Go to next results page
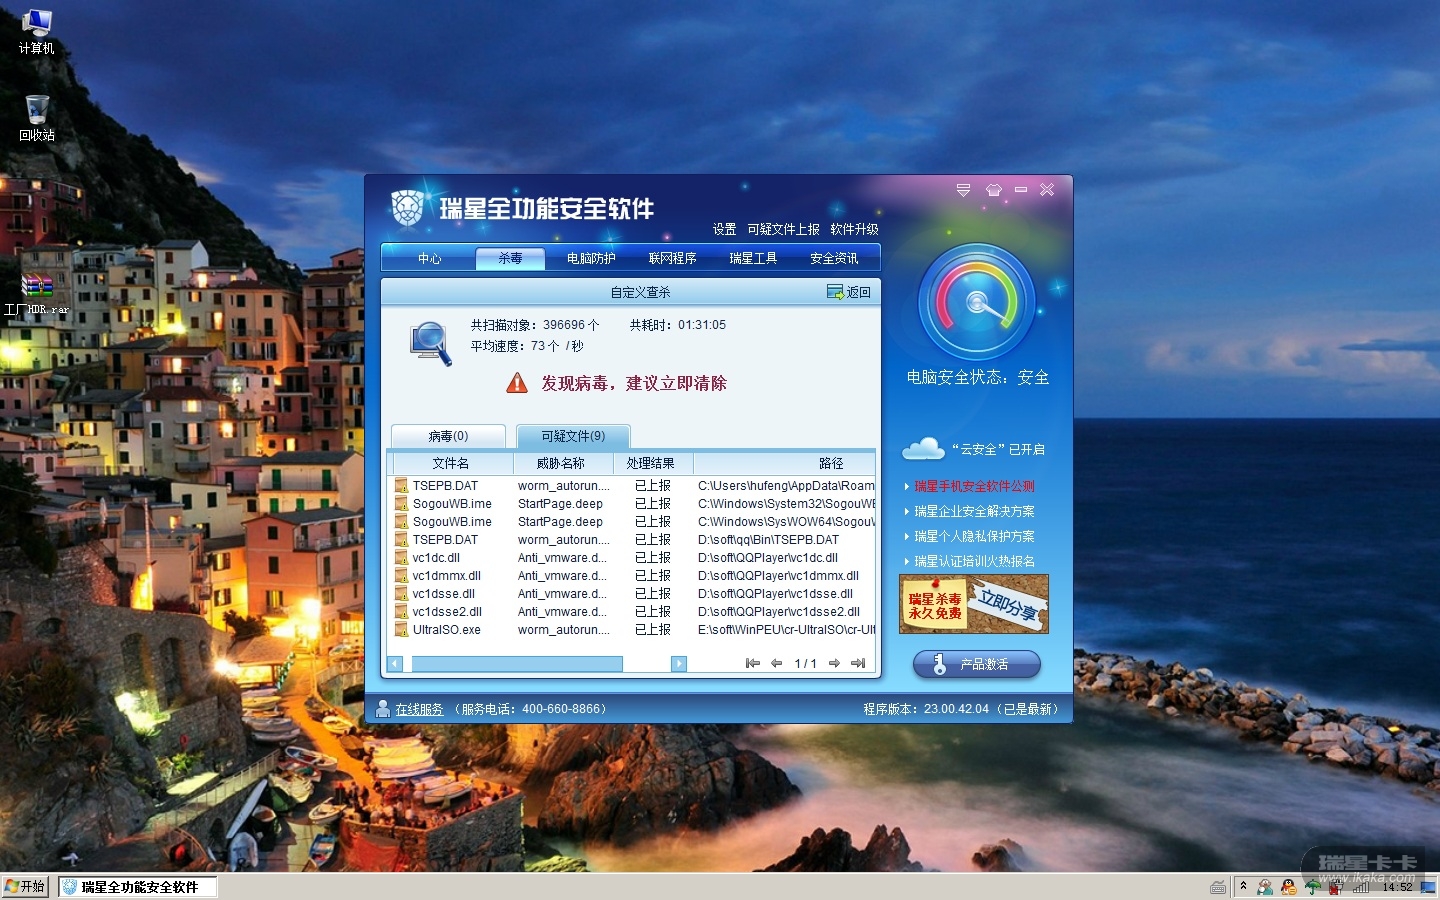1440x900 pixels. tap(834, 663)
